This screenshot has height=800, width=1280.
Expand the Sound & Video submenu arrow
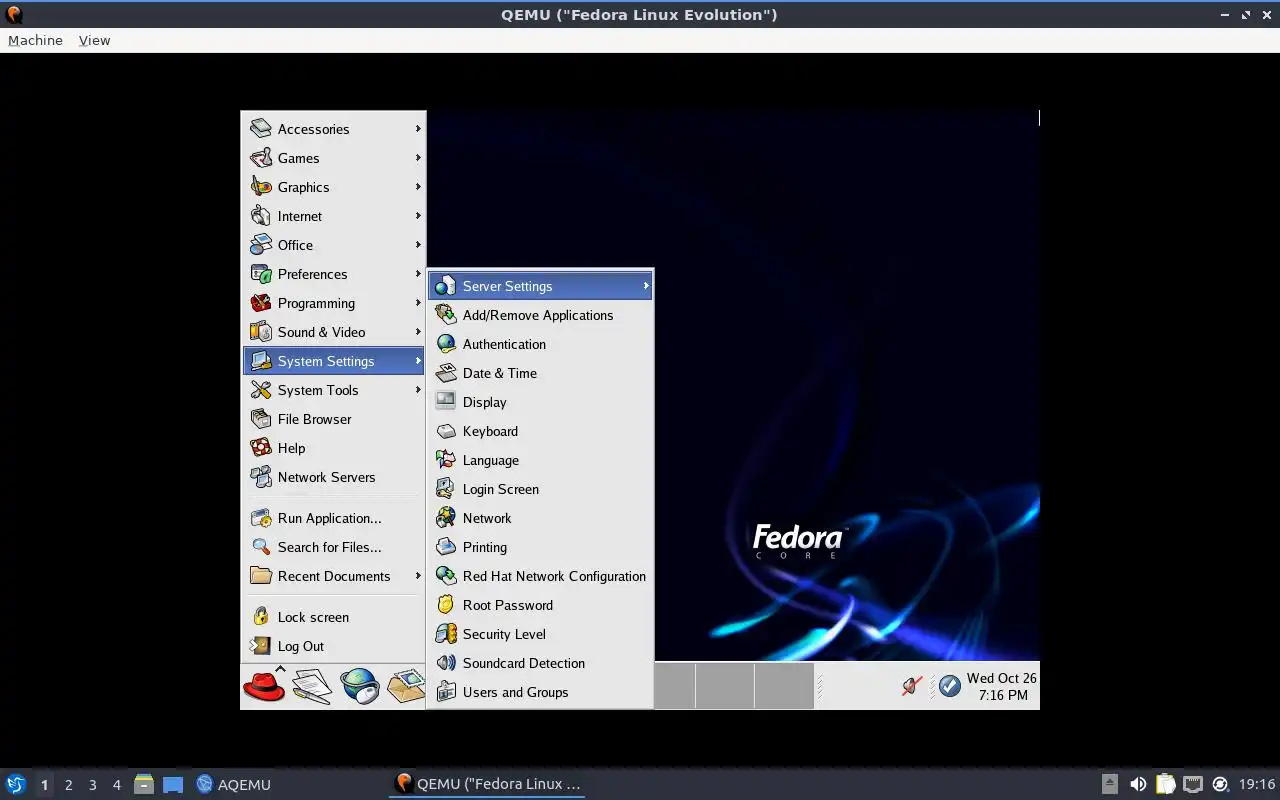(418, 332)
